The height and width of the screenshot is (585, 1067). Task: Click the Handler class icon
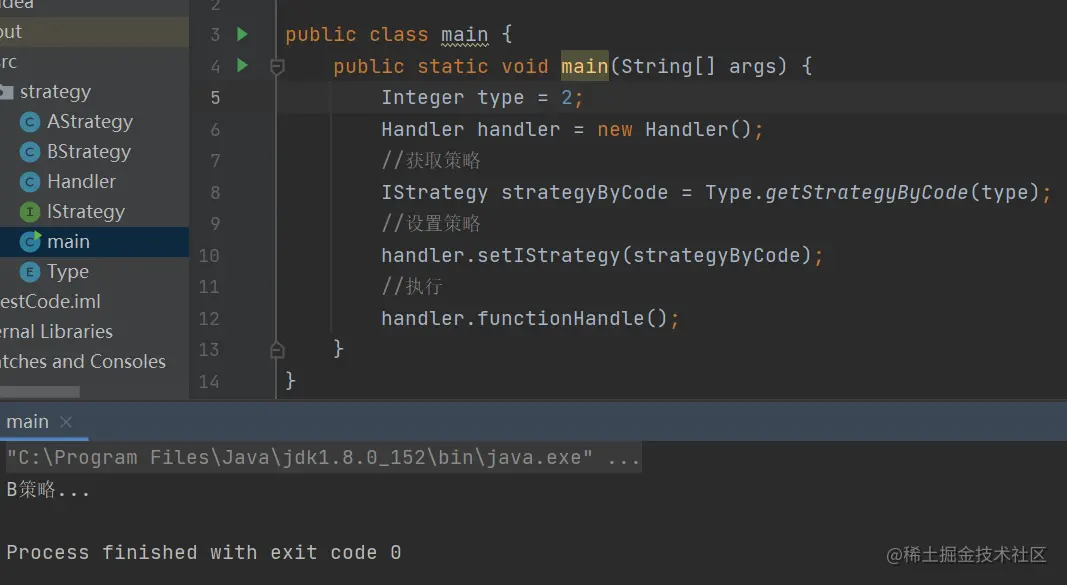29,182
